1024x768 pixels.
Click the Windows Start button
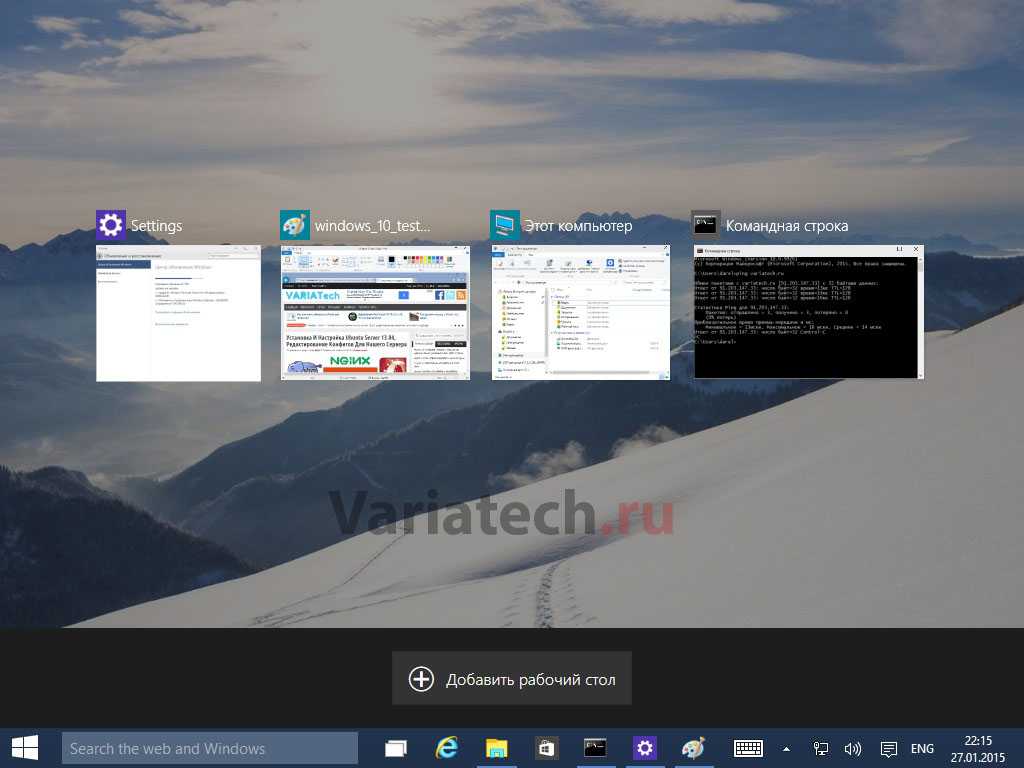coord(25,748)
